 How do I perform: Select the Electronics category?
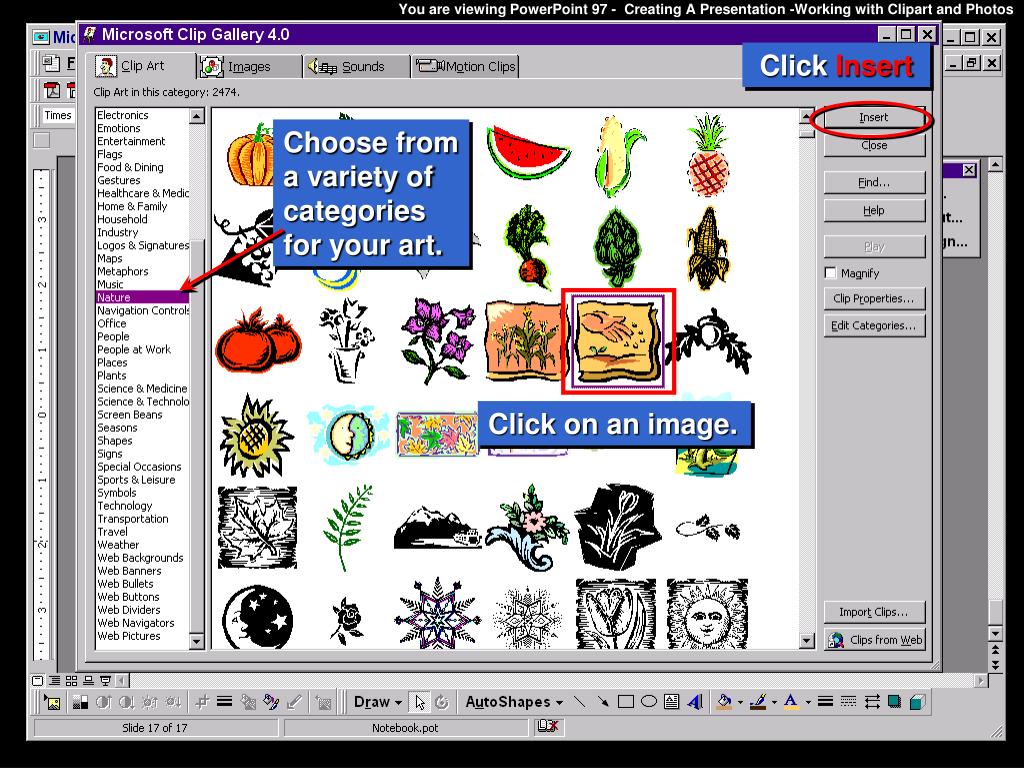142,115
